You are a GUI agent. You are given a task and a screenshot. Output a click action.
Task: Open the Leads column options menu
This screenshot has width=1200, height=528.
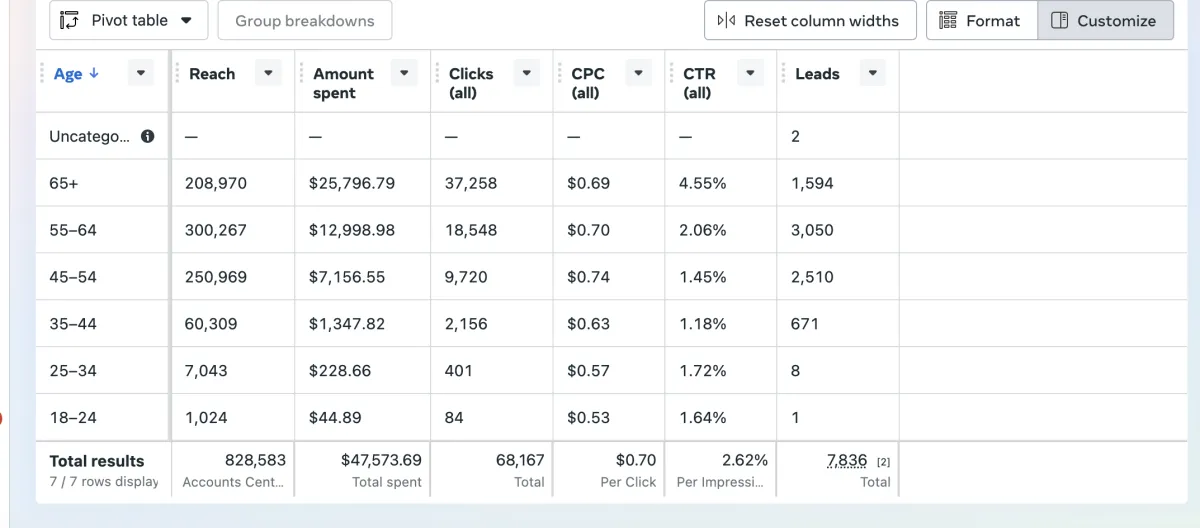pos(873,73)
